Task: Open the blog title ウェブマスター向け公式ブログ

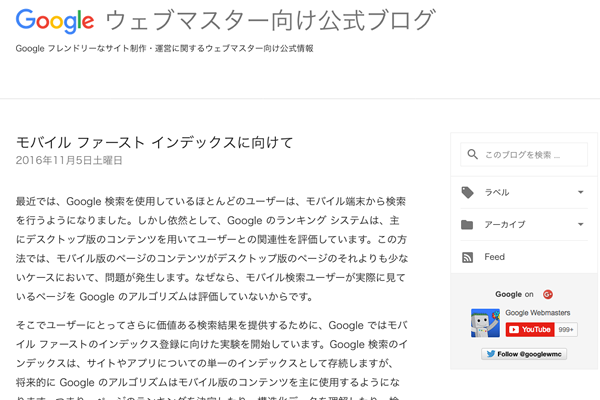Action: [x=270, y=20]
